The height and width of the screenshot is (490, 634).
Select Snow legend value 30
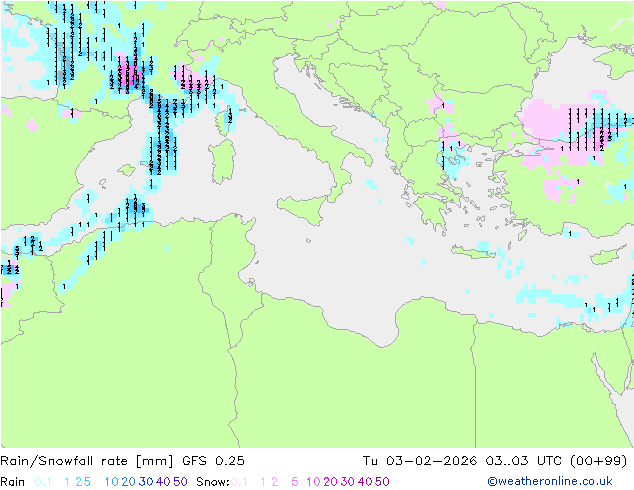point(348,482)
